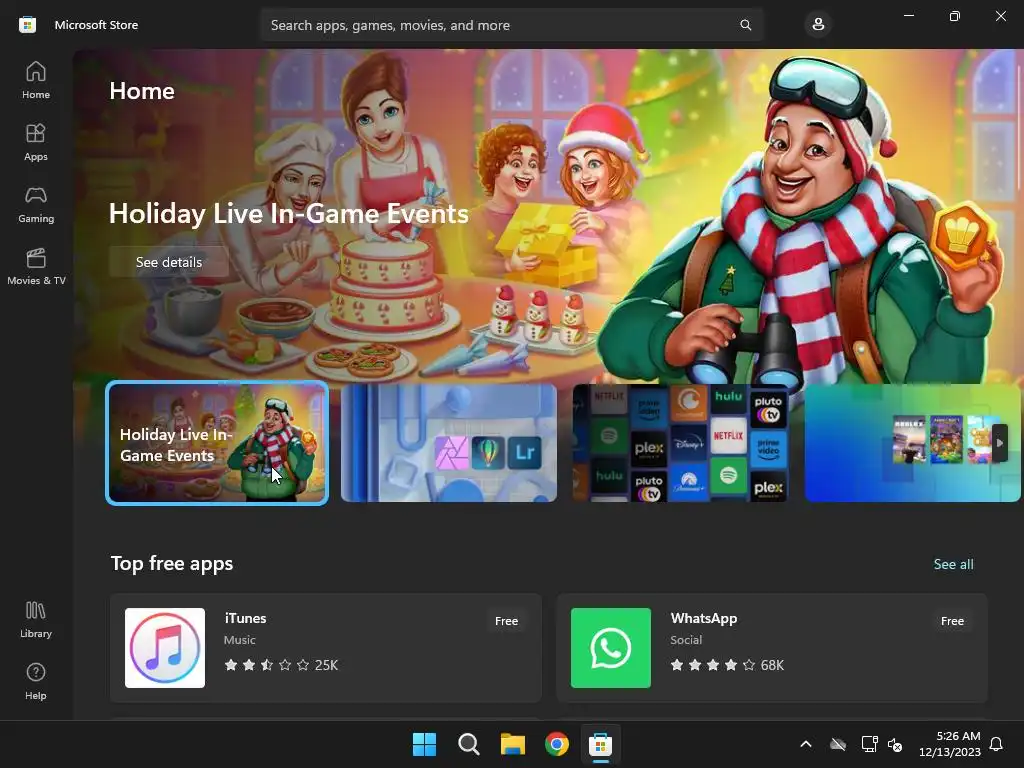1024x768 pixels.
Task: Click See details on Holiday banner
Action: 169,262
